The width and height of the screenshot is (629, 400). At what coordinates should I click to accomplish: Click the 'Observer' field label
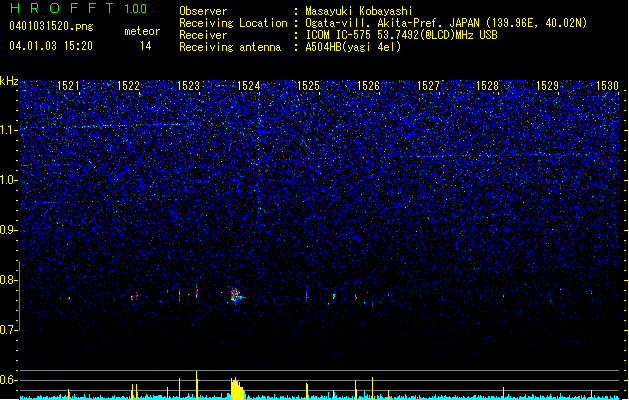(x=203, y=11)
